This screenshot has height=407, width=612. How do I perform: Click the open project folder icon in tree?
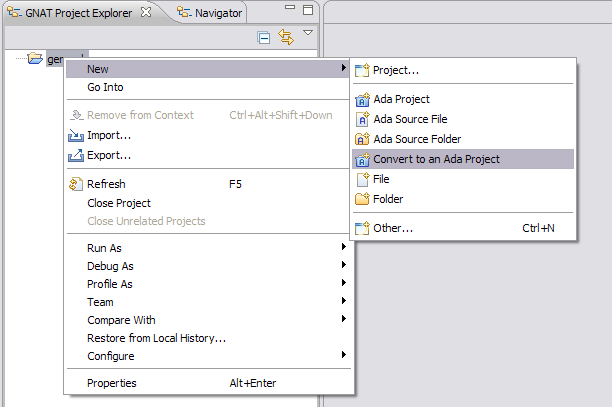click(35, 58)
